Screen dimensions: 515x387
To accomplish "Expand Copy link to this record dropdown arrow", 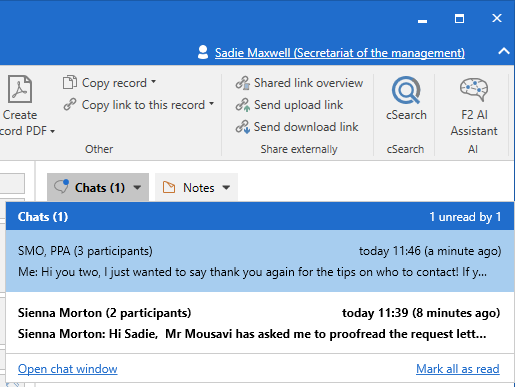I will (211, 103).
